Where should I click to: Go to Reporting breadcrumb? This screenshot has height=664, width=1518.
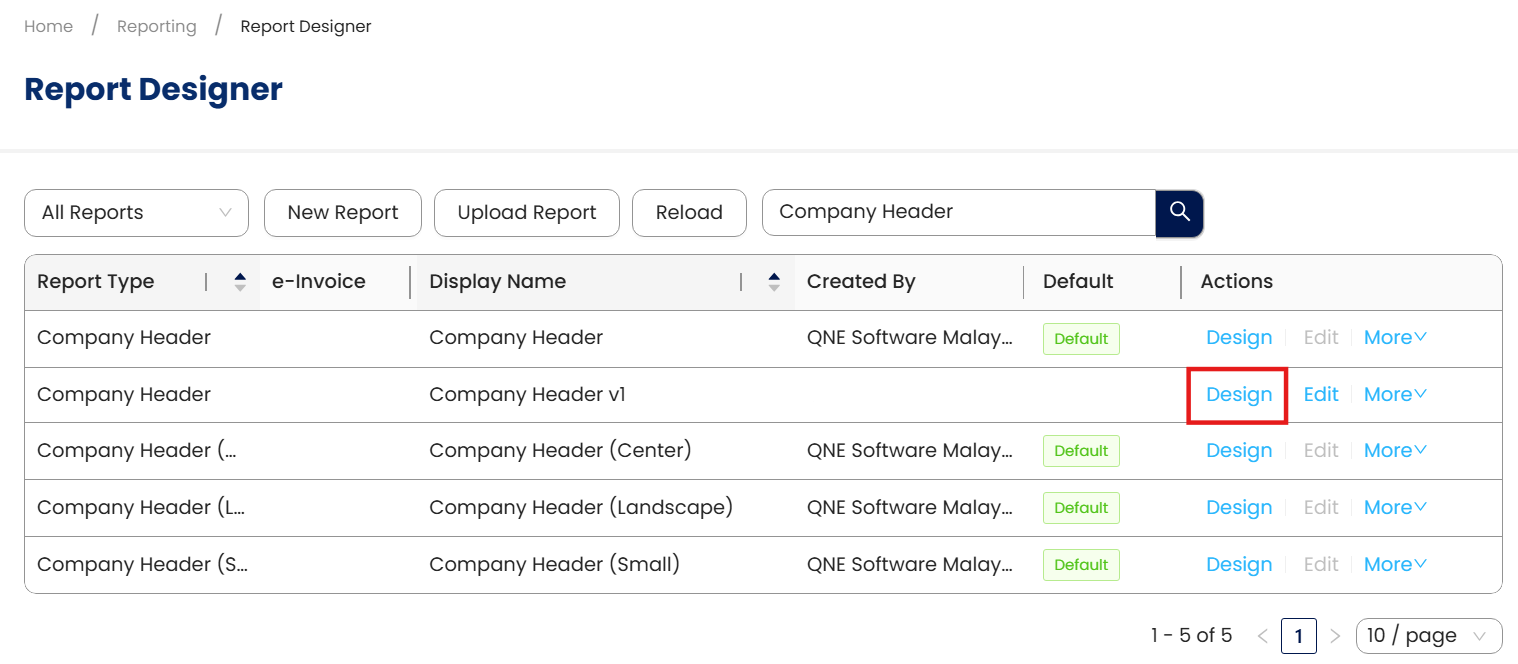[x=157, y=27]
